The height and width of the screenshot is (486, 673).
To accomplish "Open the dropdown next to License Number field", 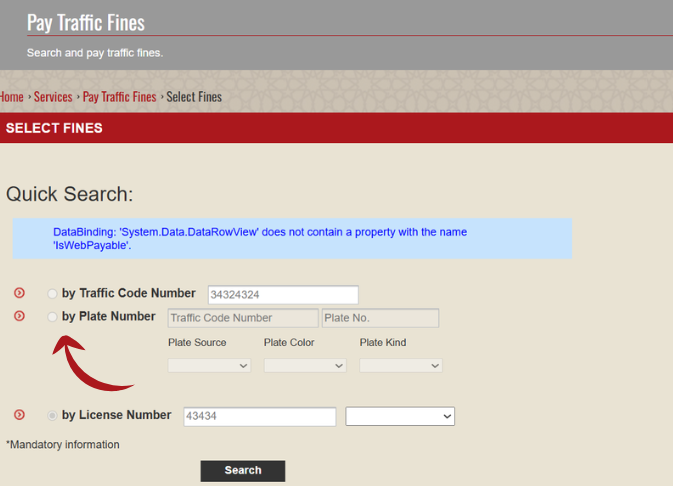I will (400, 416).
